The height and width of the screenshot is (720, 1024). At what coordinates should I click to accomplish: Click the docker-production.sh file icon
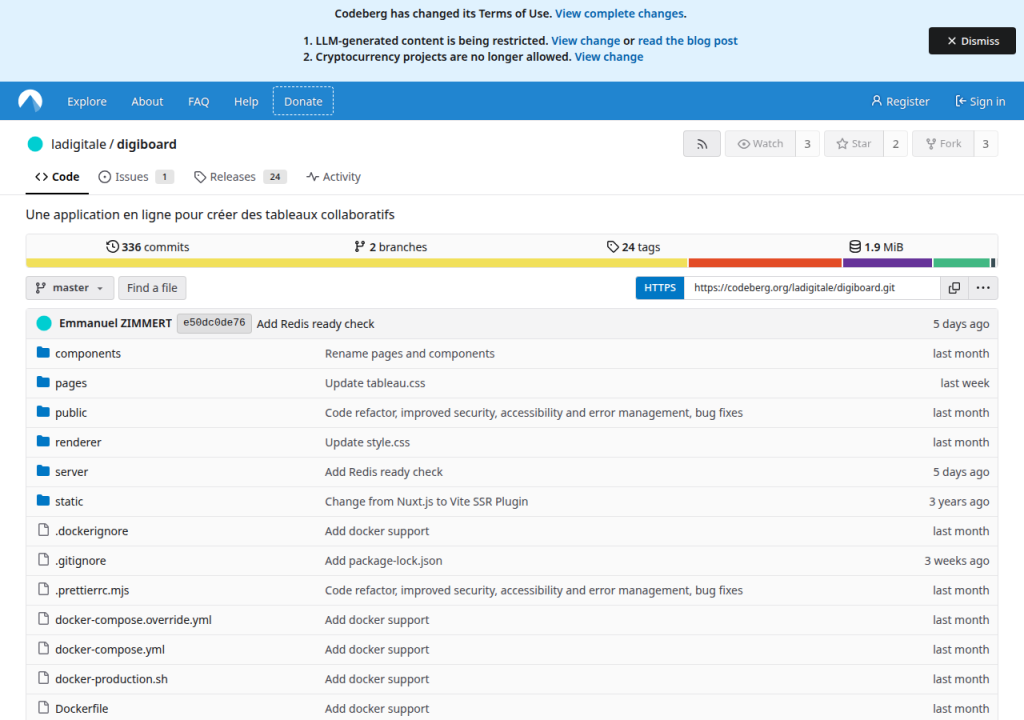coord(43,678)
